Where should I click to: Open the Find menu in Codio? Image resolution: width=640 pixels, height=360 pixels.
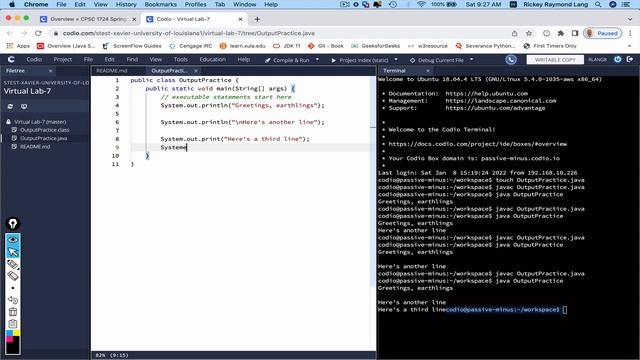tap(132, 60)
